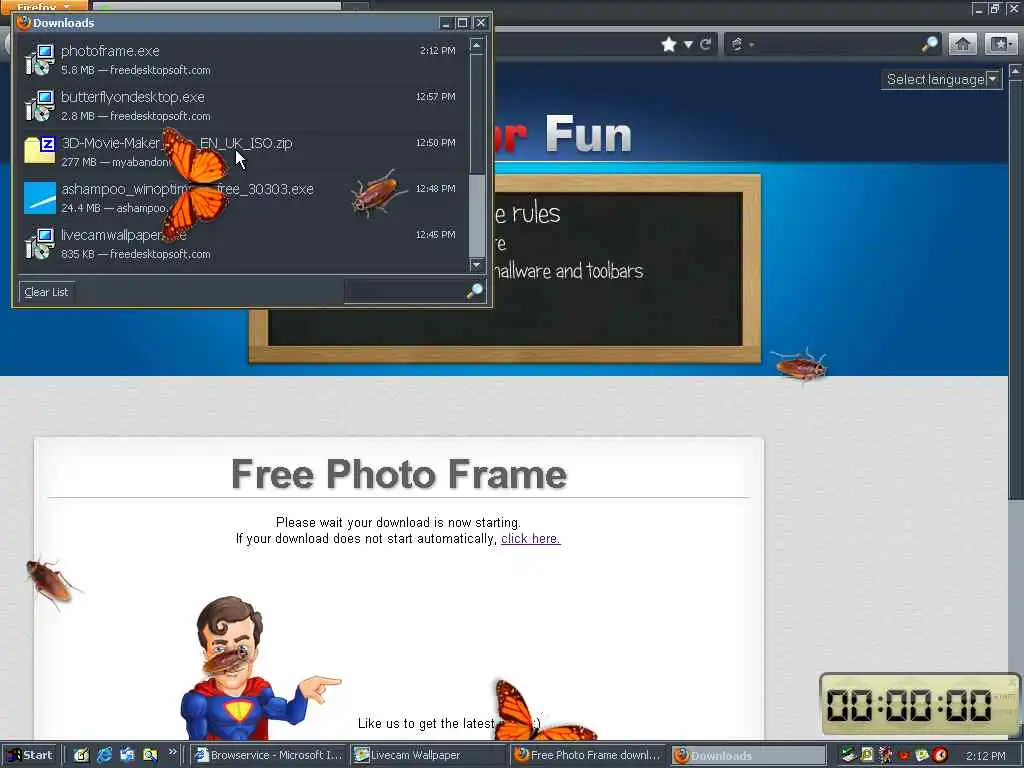Screen dimensions: 1024x768
Task: Click the red circular clock tray icon
Action: click(x=940, y=756)
